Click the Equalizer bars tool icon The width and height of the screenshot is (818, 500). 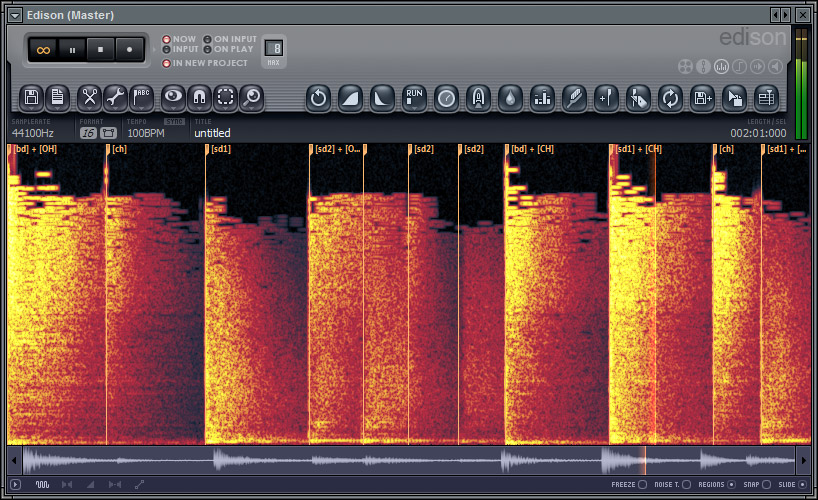[542, 97]
